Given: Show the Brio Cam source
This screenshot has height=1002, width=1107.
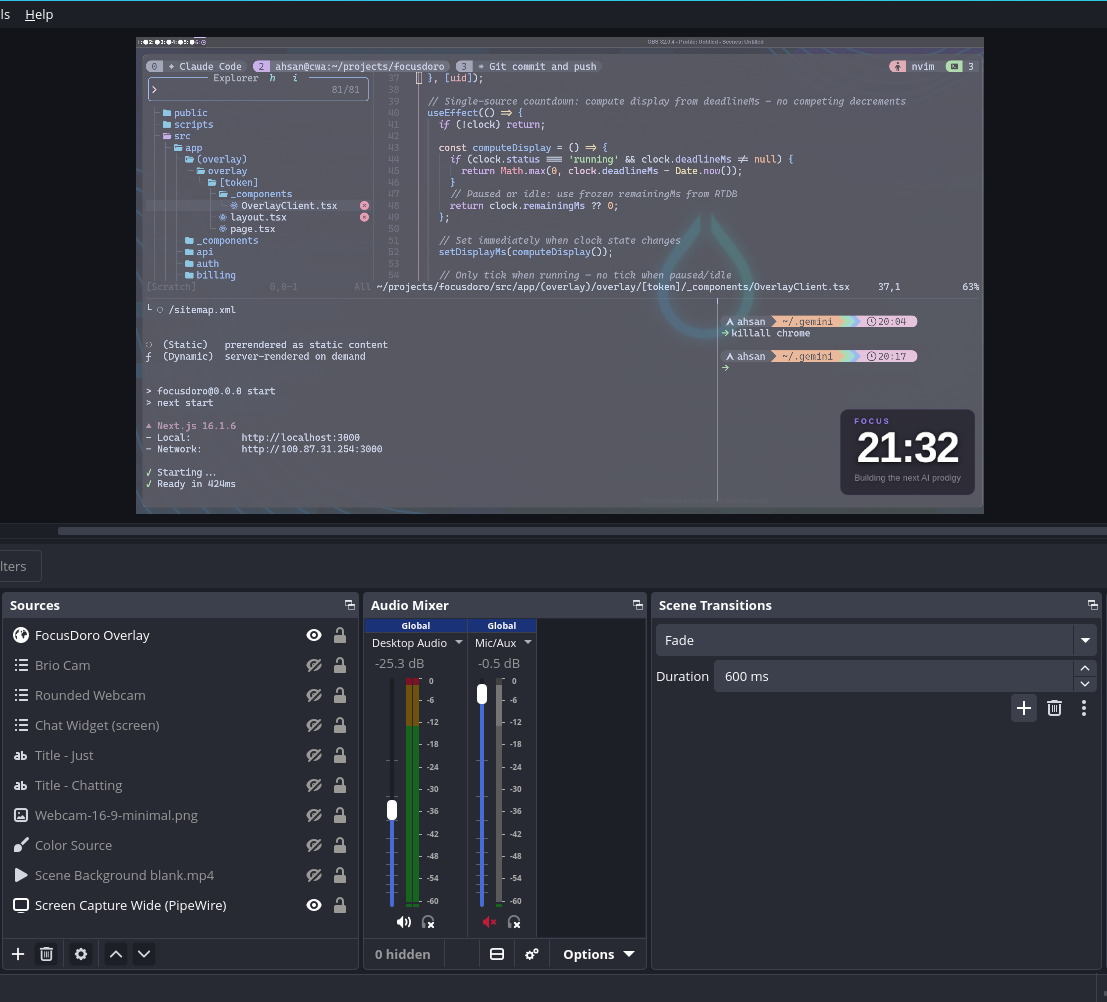Looking at the screenshot, I should point(314,665).
